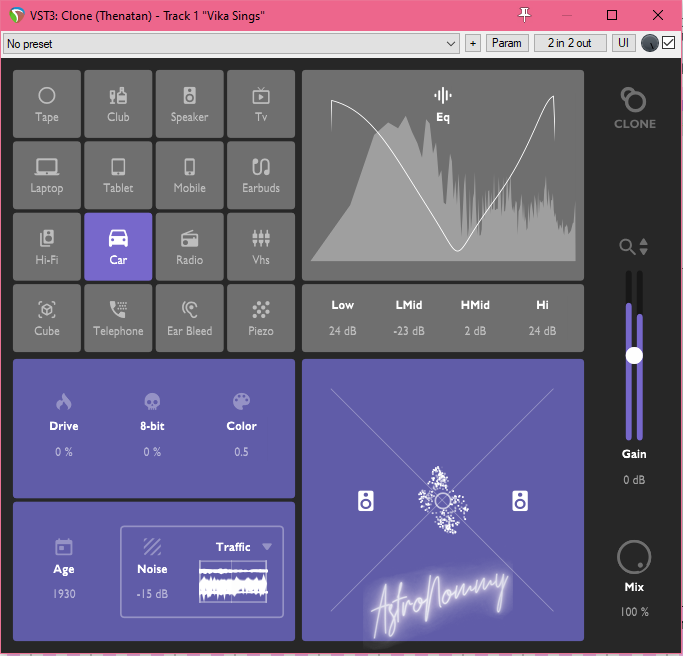Click the Low band 24 dB value

click(342, 331)
